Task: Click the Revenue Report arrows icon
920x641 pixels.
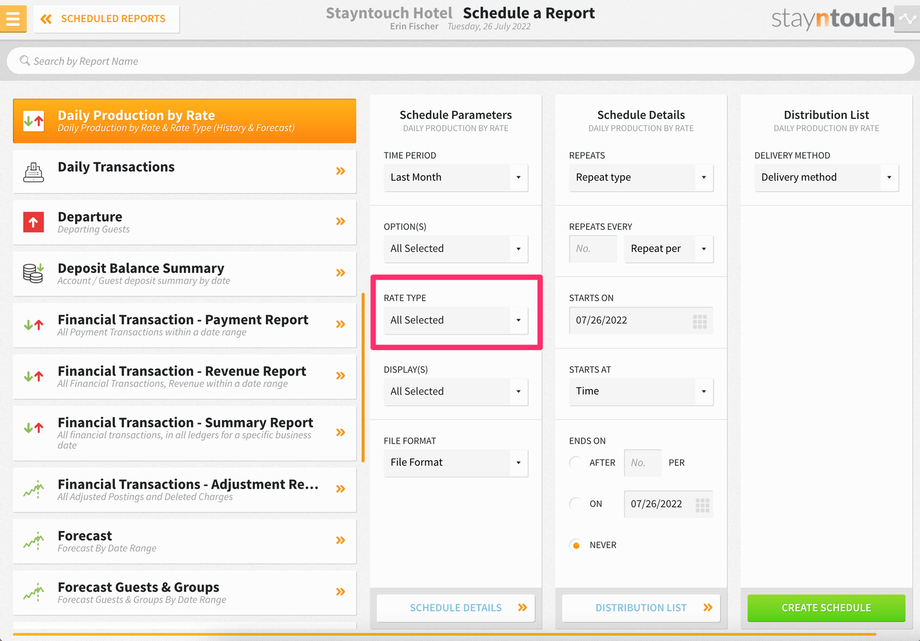Action: [33, 376]
